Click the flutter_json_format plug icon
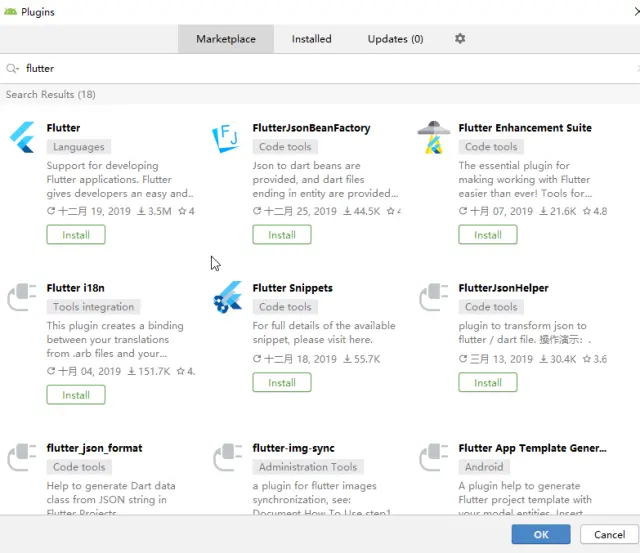 point(22,457)
